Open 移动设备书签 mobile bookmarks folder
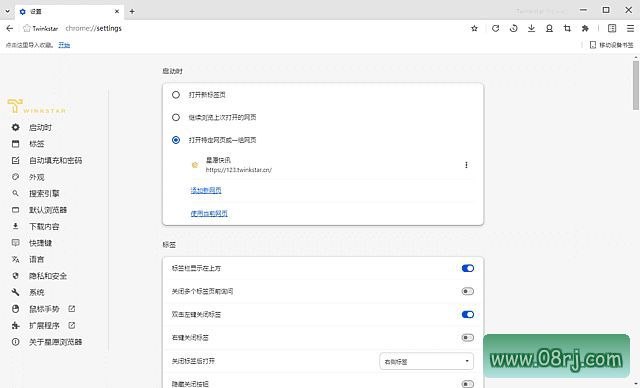This screenshot has width=640, height=388. (612, 45)
